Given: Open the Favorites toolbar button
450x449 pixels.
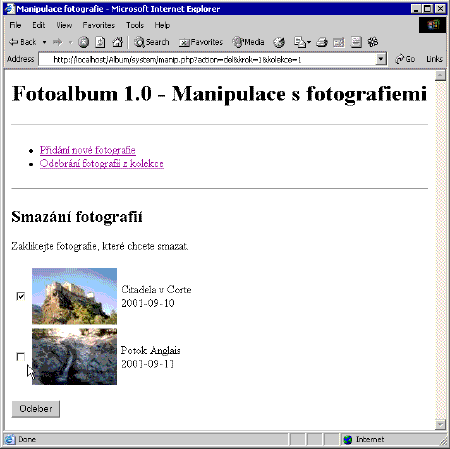Looking at the screenshot, I should (201, 42).
